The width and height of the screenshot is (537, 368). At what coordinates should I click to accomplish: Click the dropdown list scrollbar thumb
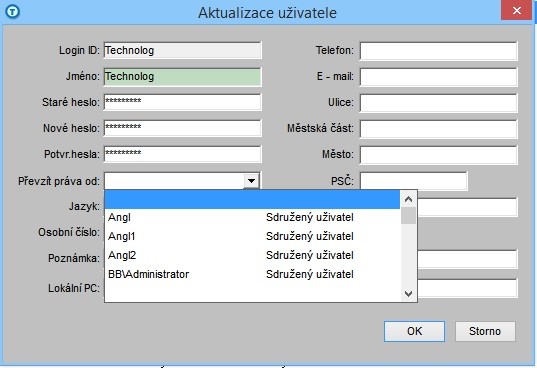(408, 215)
